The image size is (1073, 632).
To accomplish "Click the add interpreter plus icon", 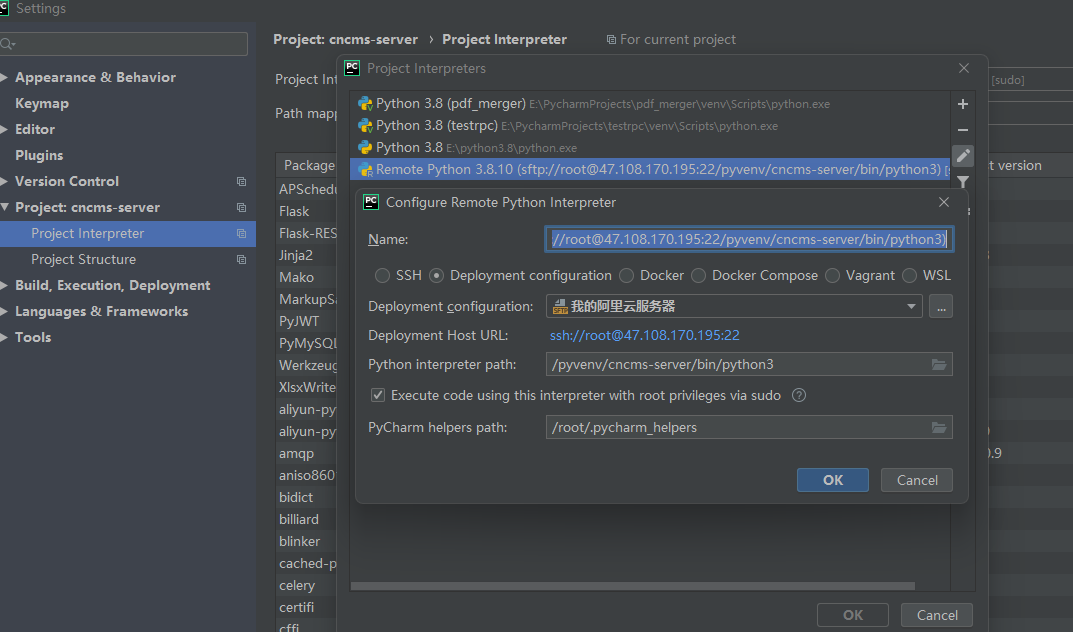I will click(963, 104).
